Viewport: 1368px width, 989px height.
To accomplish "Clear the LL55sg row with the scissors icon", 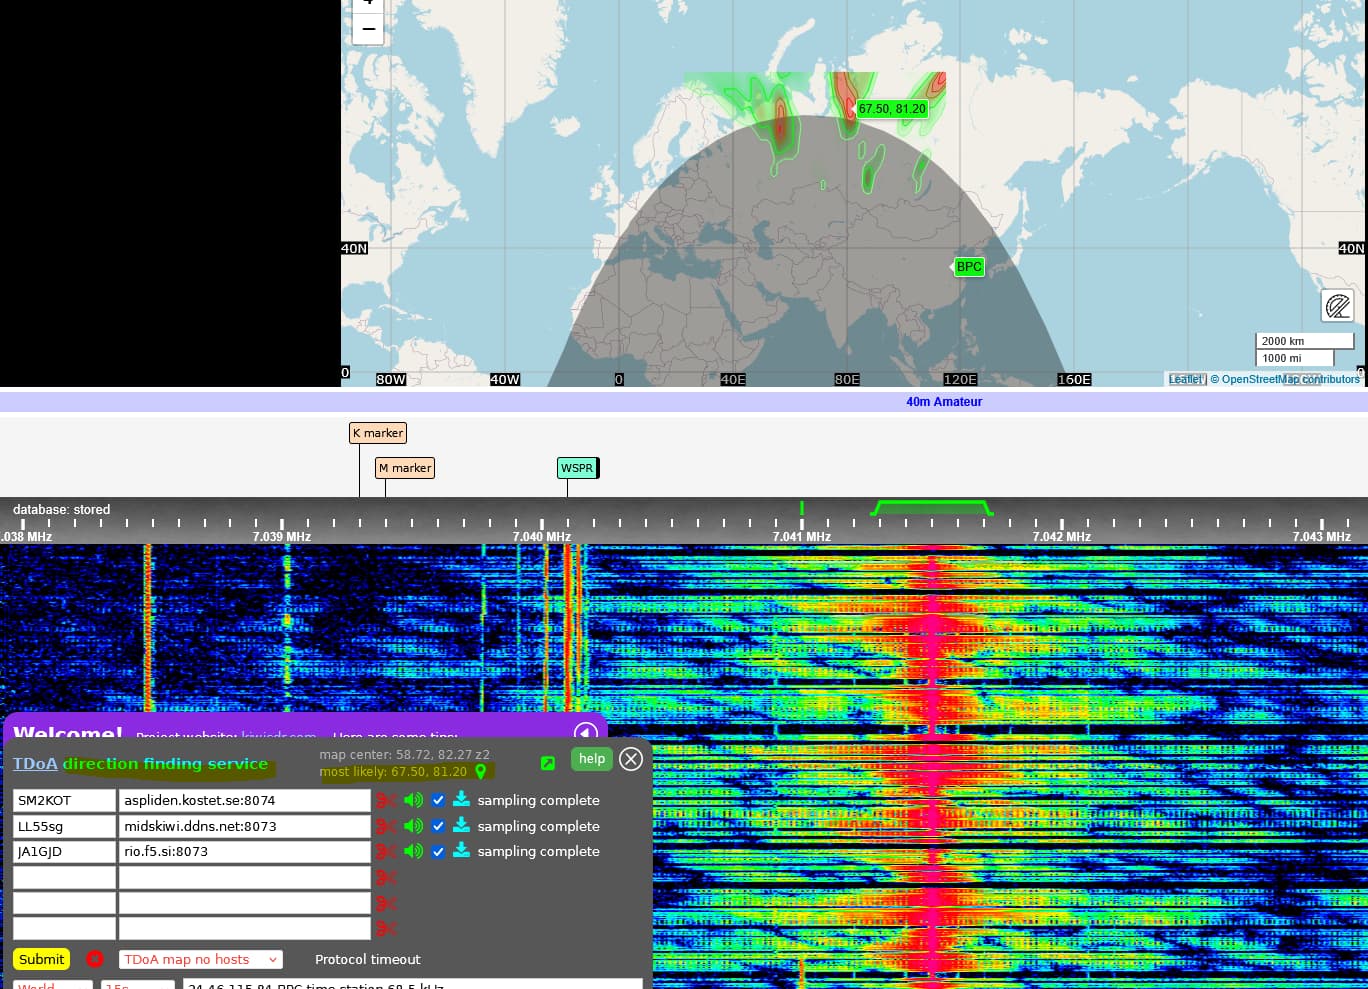I will tap(386, 826).
